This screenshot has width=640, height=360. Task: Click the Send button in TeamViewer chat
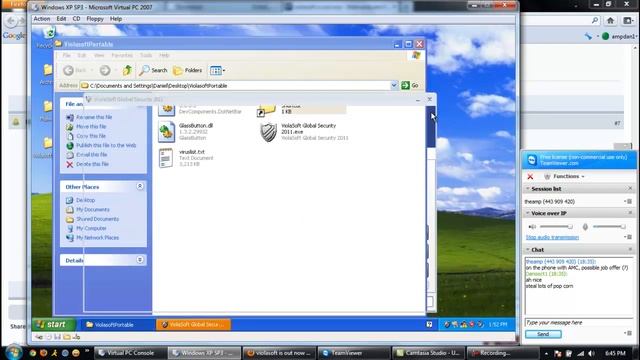coord(543,334)
